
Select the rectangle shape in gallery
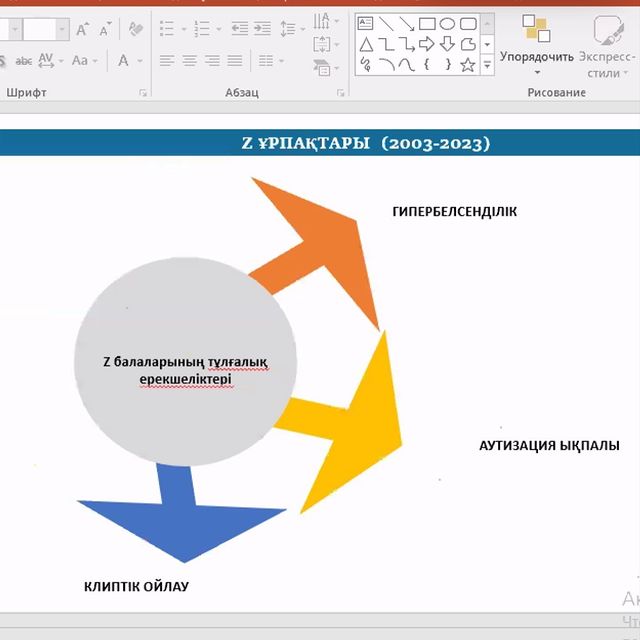[427, 23]
